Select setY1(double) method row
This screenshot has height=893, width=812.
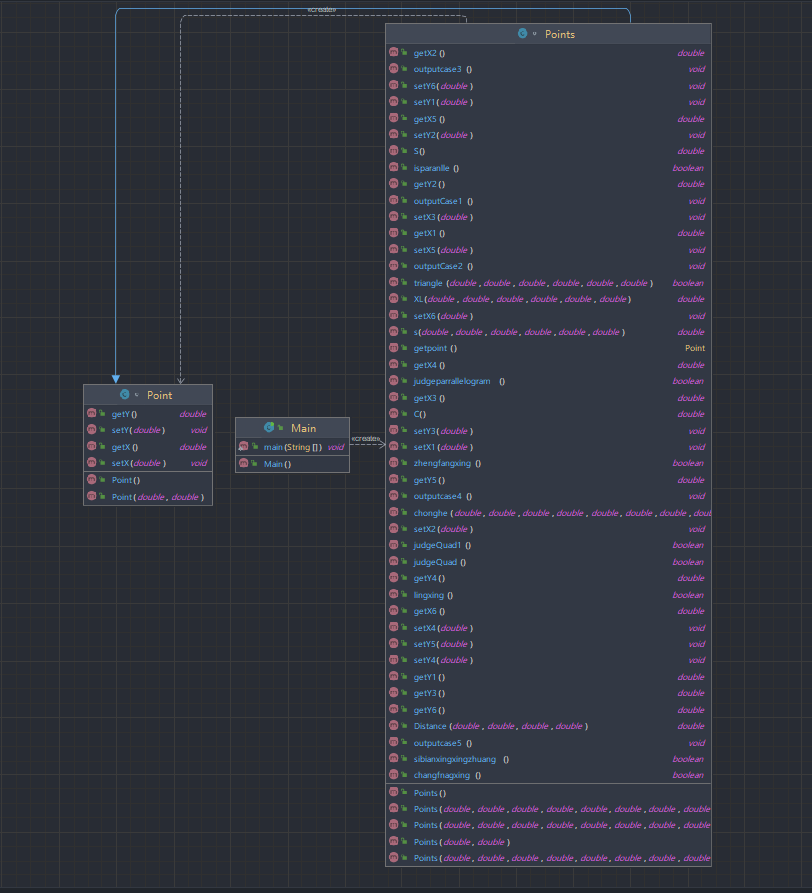[548, 102]
